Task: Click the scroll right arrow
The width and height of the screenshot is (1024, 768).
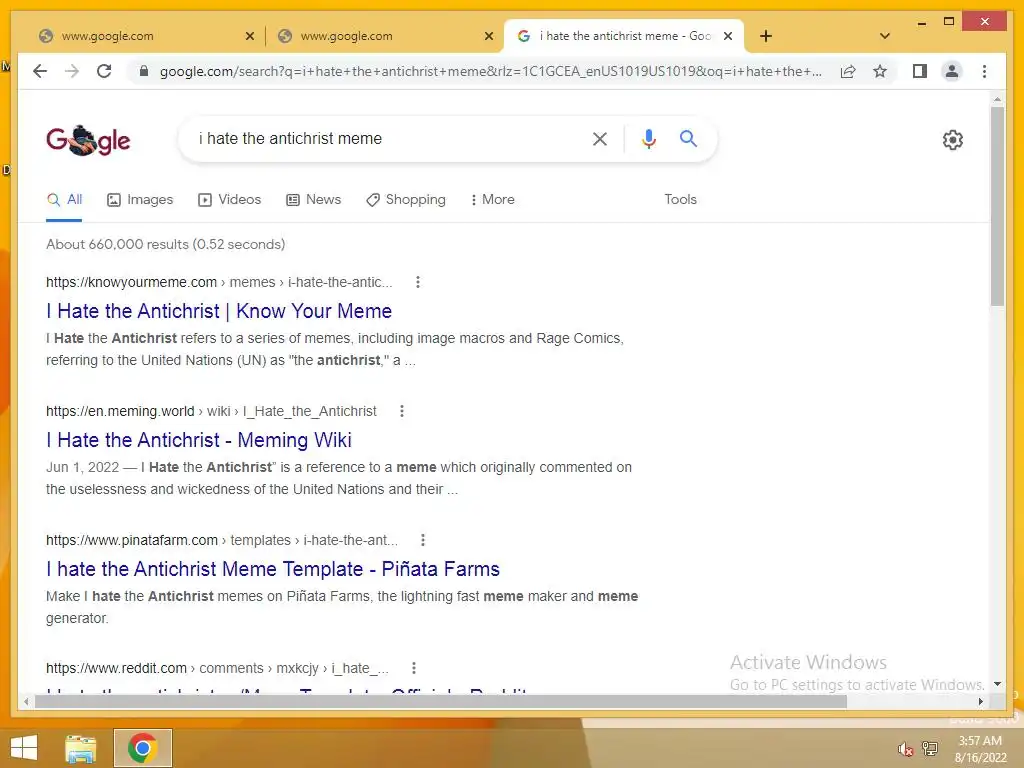Action: coord(980,701)
